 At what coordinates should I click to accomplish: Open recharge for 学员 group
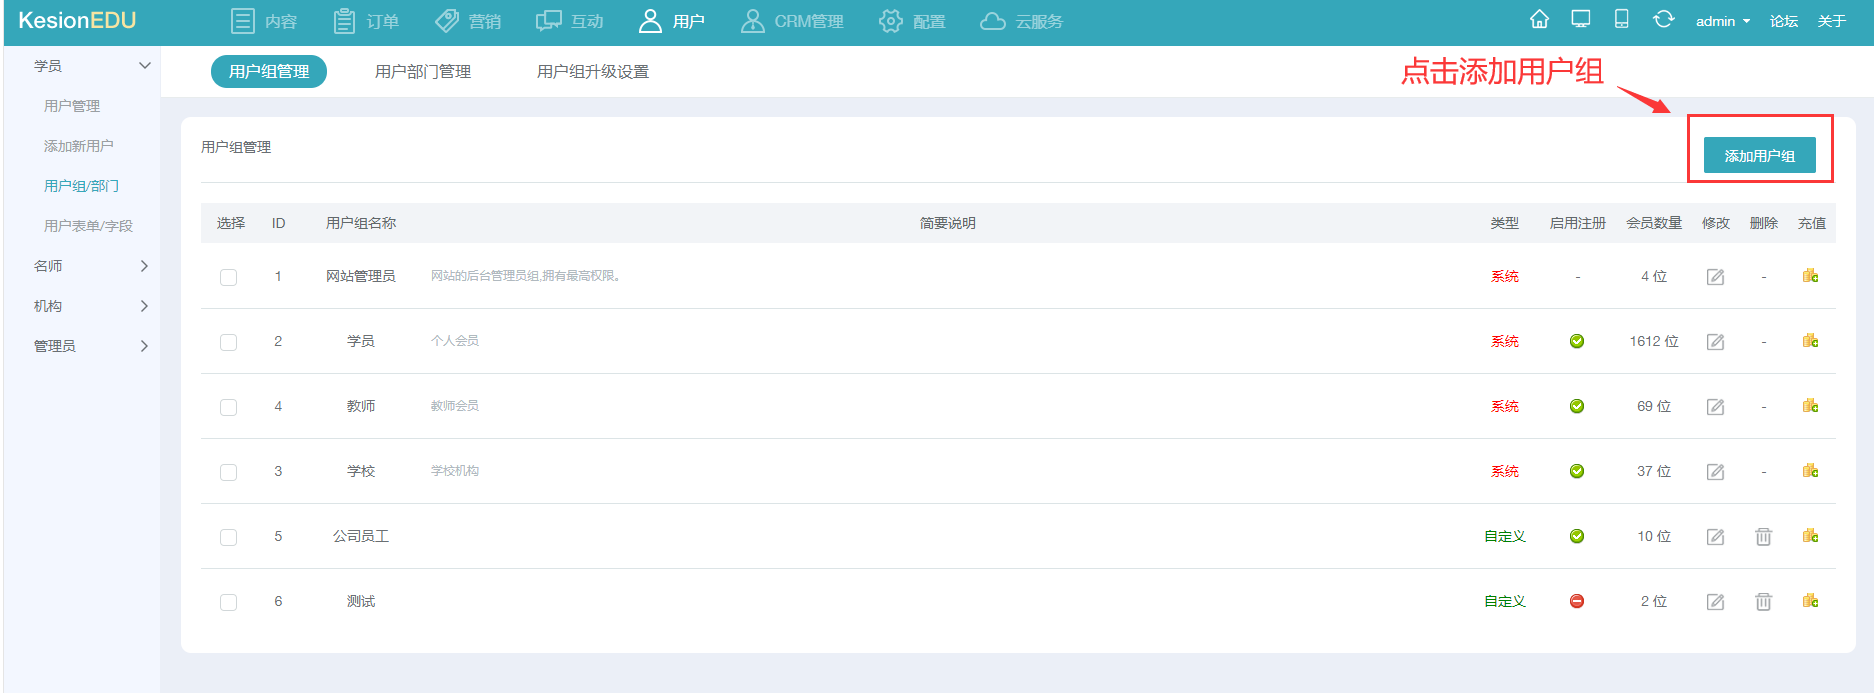(x=1810, y=341)
